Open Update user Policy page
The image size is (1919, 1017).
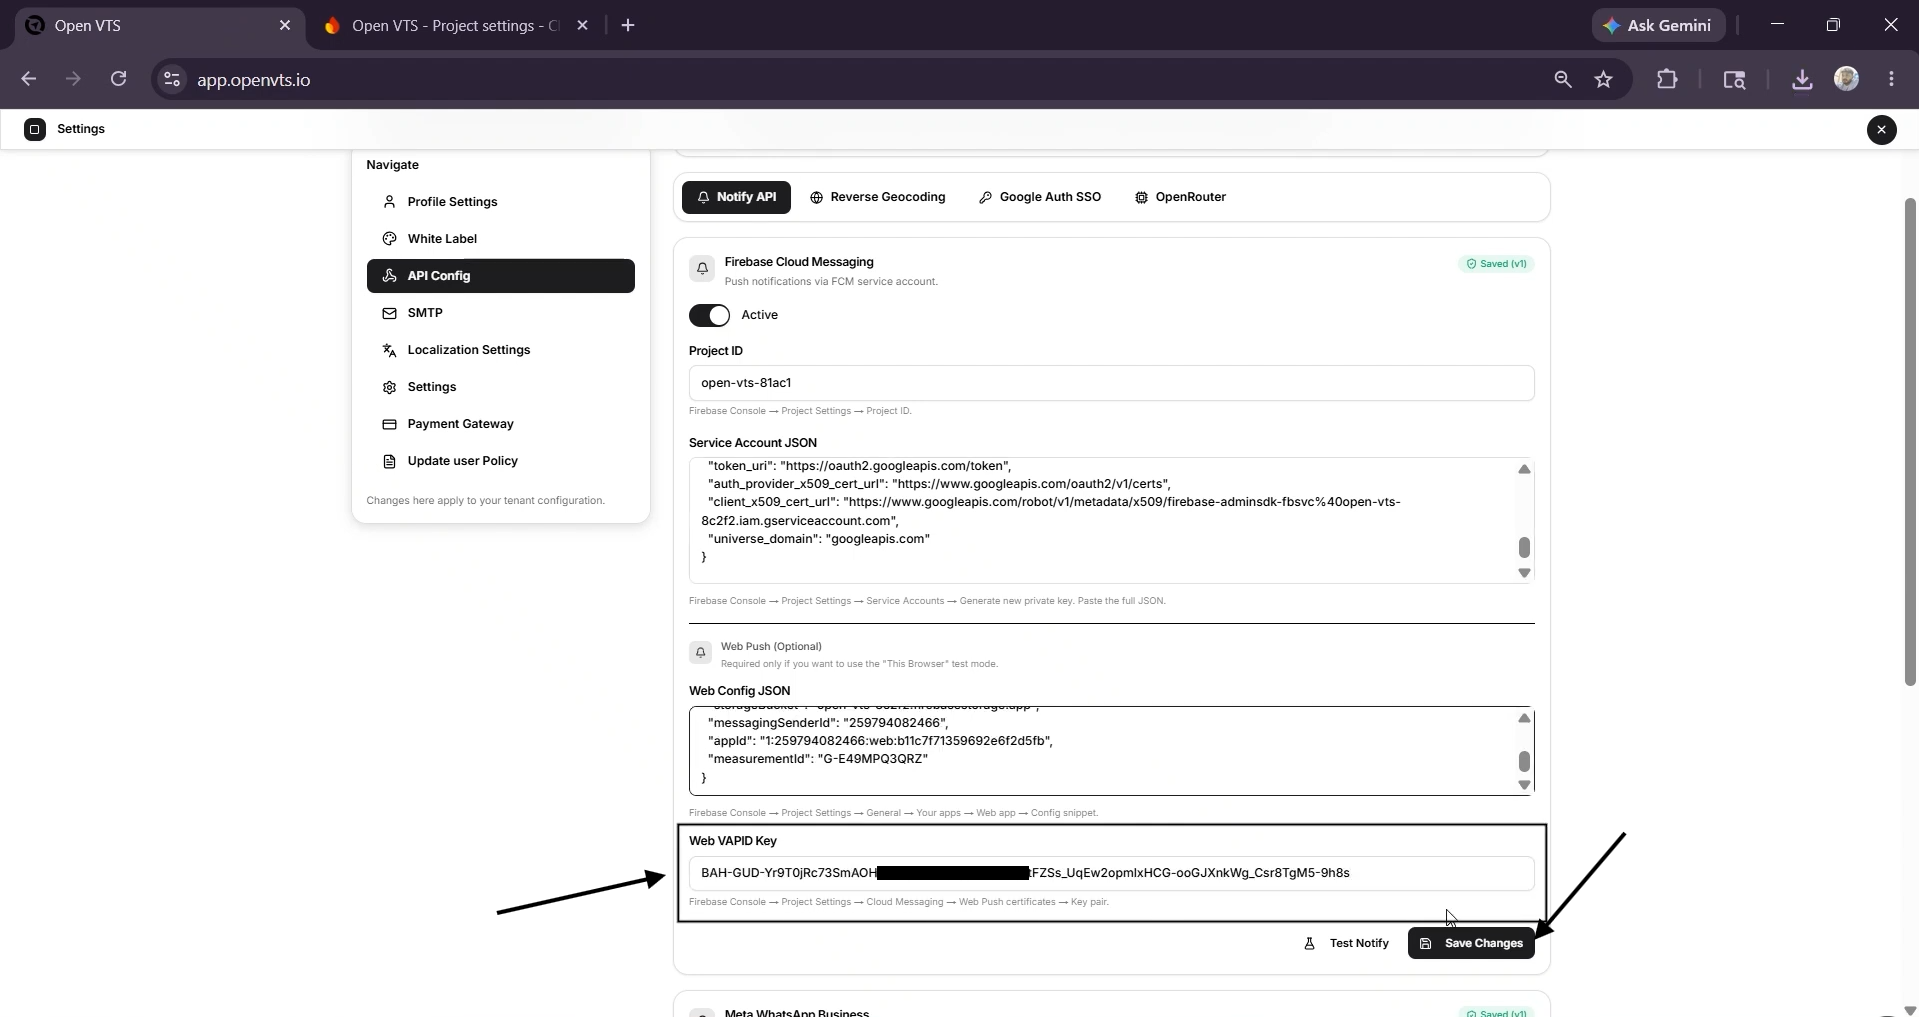[500, 461]
